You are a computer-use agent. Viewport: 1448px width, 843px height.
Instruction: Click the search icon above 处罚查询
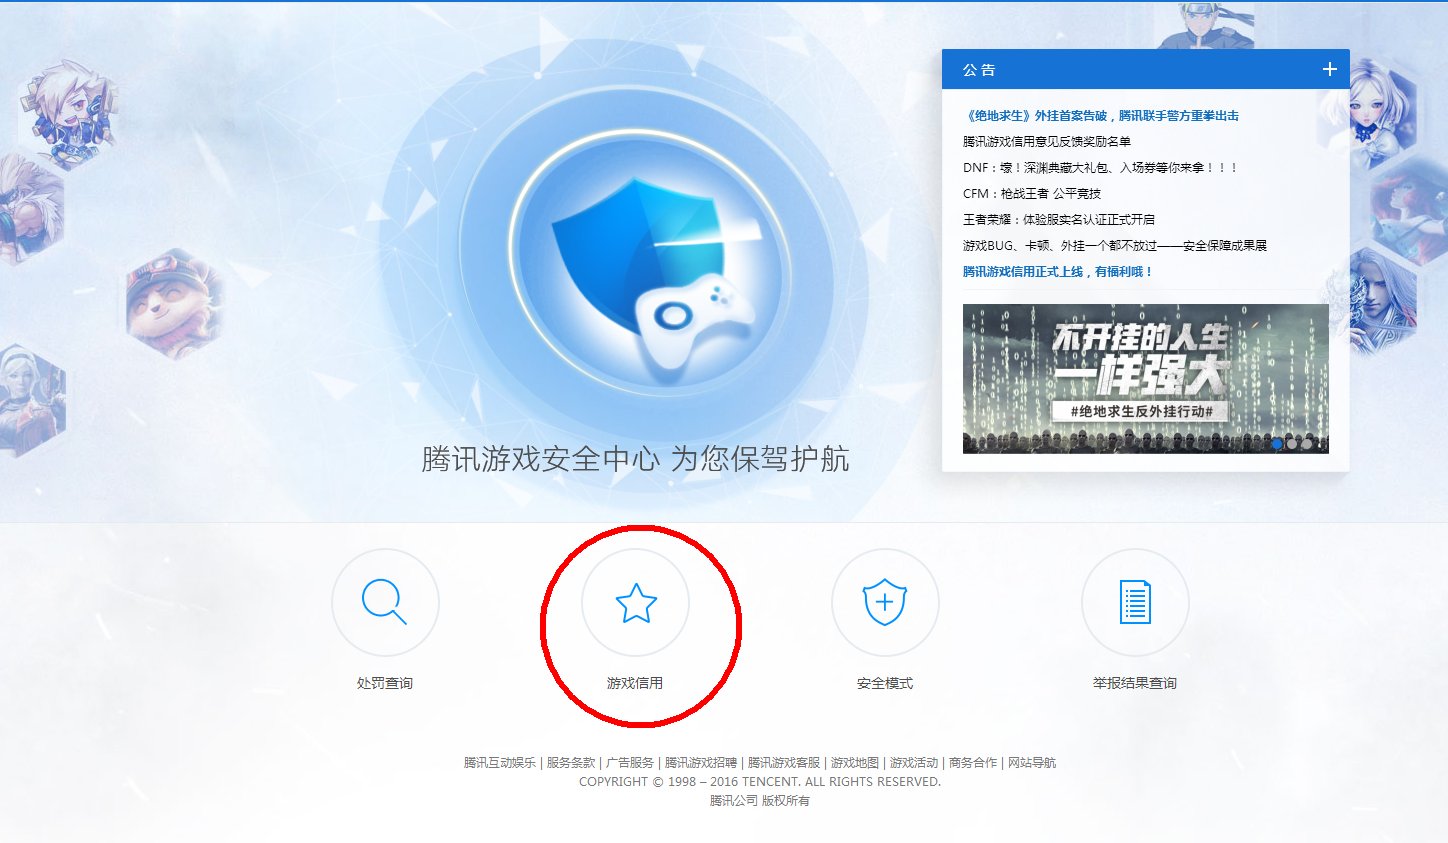point(386,603)
